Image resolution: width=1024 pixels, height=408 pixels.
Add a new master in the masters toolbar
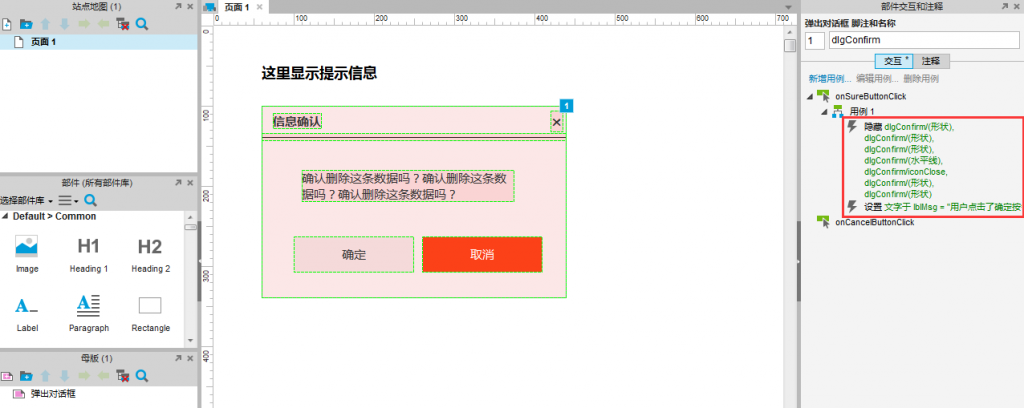tap(7, 376)
